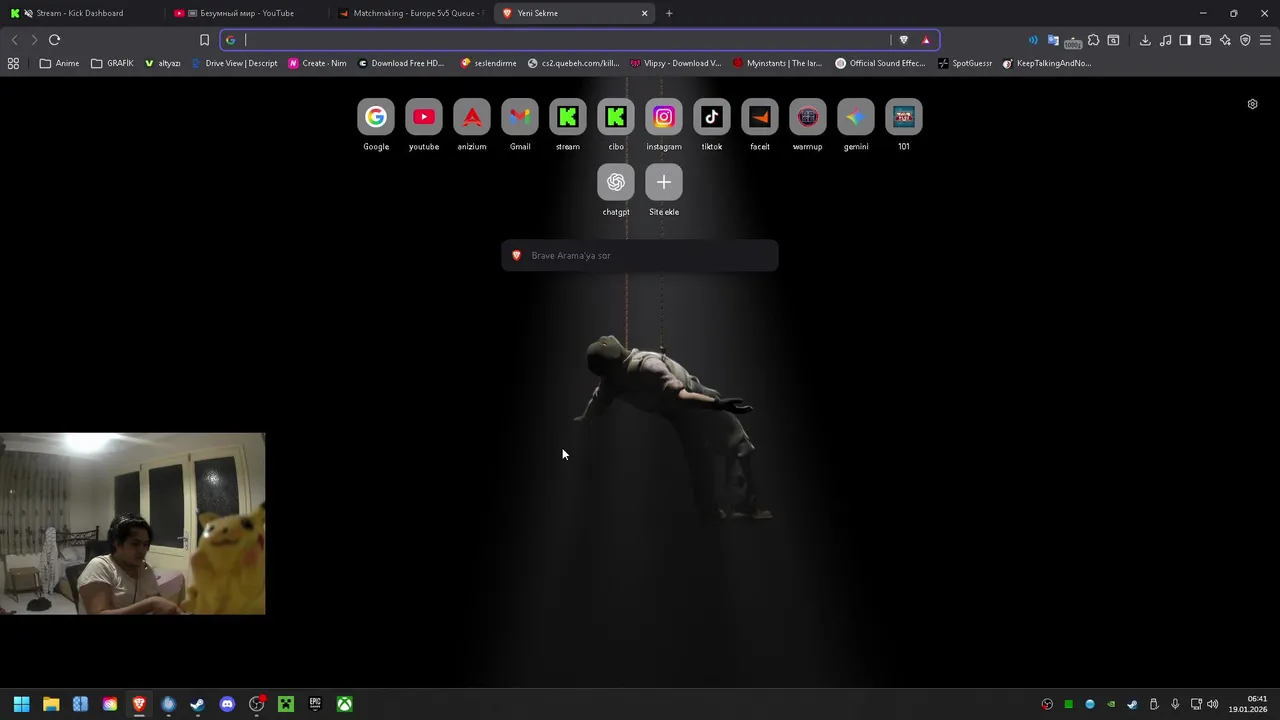The image size is (1280, 720).
Task: Open Discord from the taskbar
Action: [x=227, y=704]
